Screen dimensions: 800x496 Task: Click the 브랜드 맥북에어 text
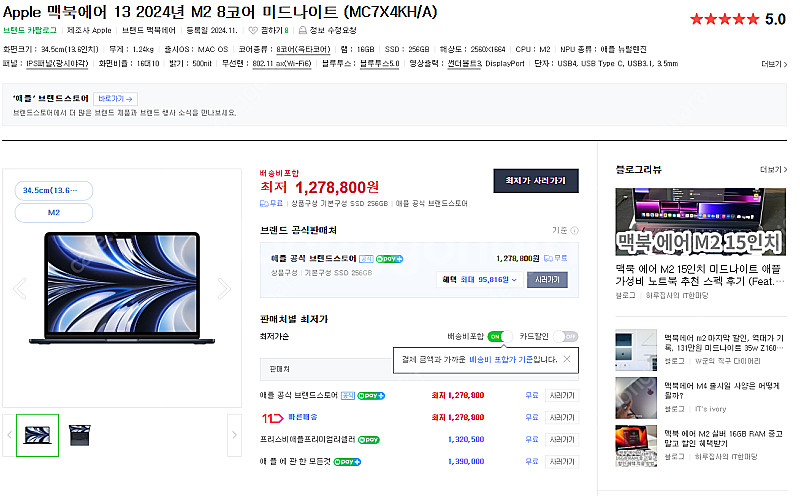coord(148,31)
